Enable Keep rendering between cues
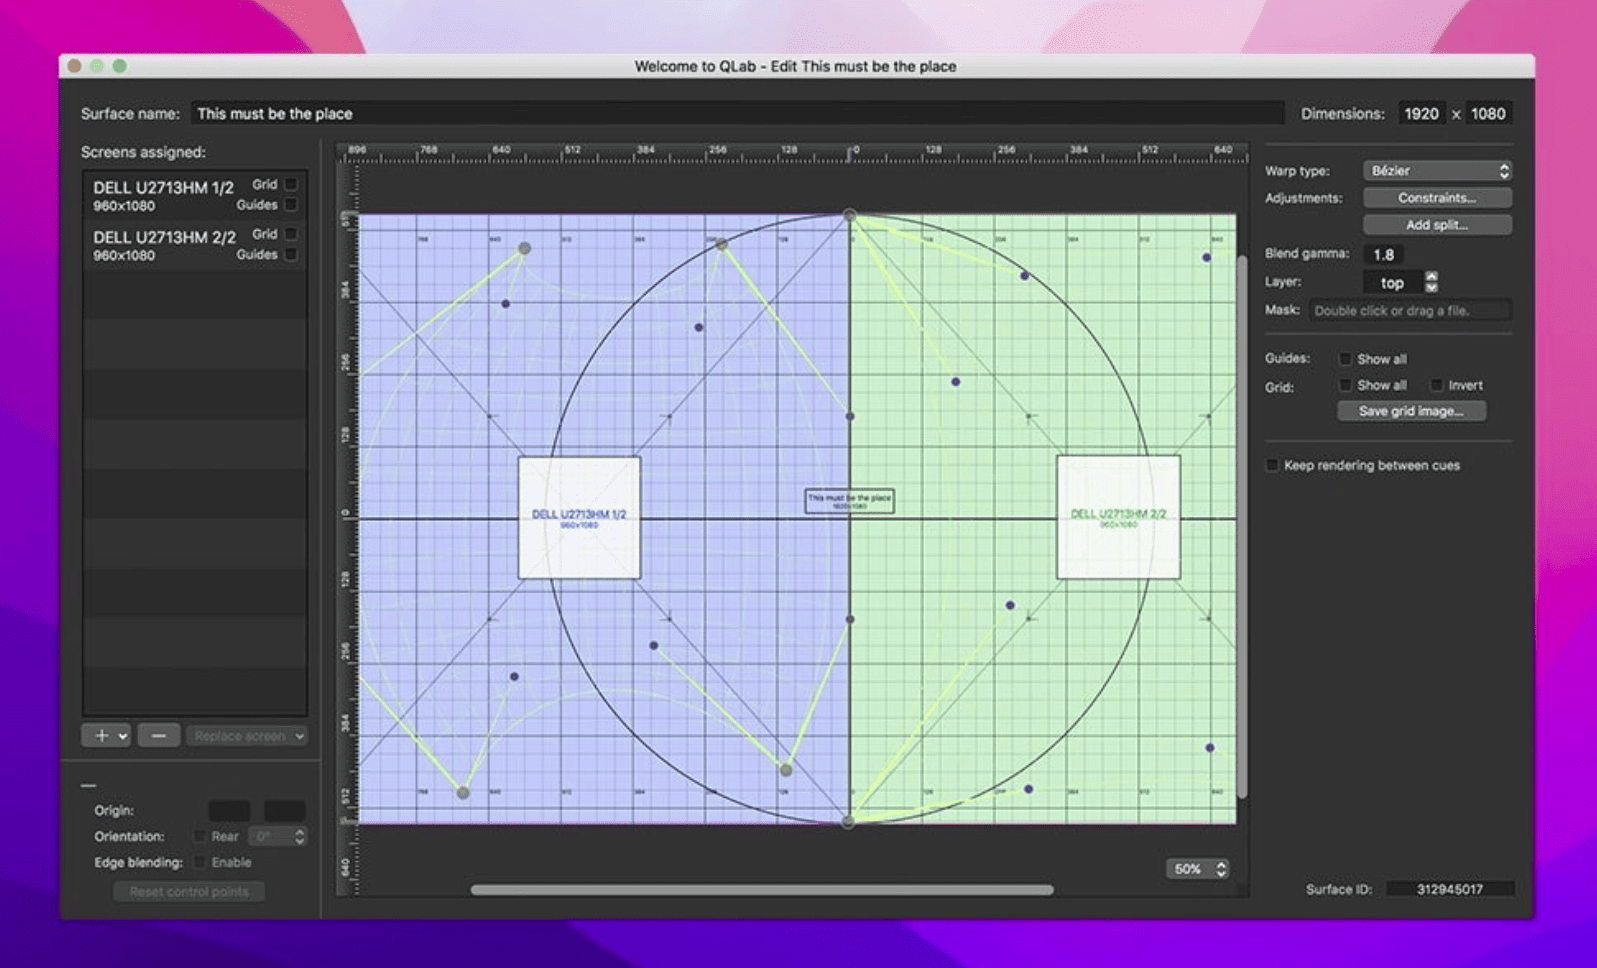 1272,465
